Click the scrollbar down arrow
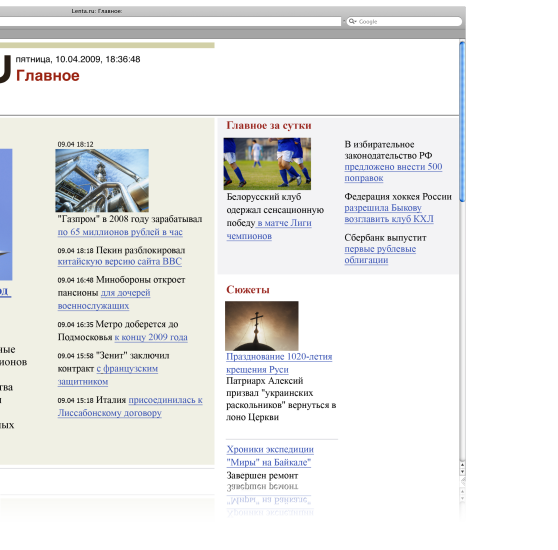The width and height of the screenshot is (558, 550). click(x=462, y=472)
